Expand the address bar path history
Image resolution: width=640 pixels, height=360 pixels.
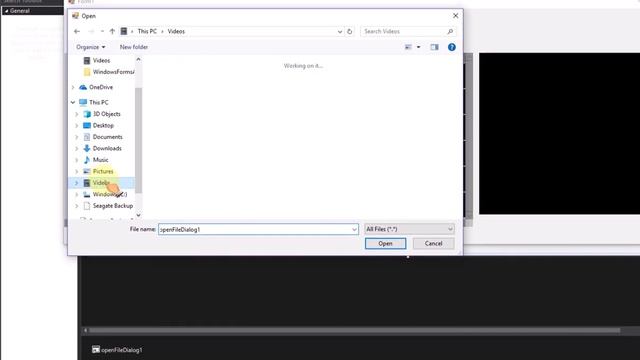(340, 31)
